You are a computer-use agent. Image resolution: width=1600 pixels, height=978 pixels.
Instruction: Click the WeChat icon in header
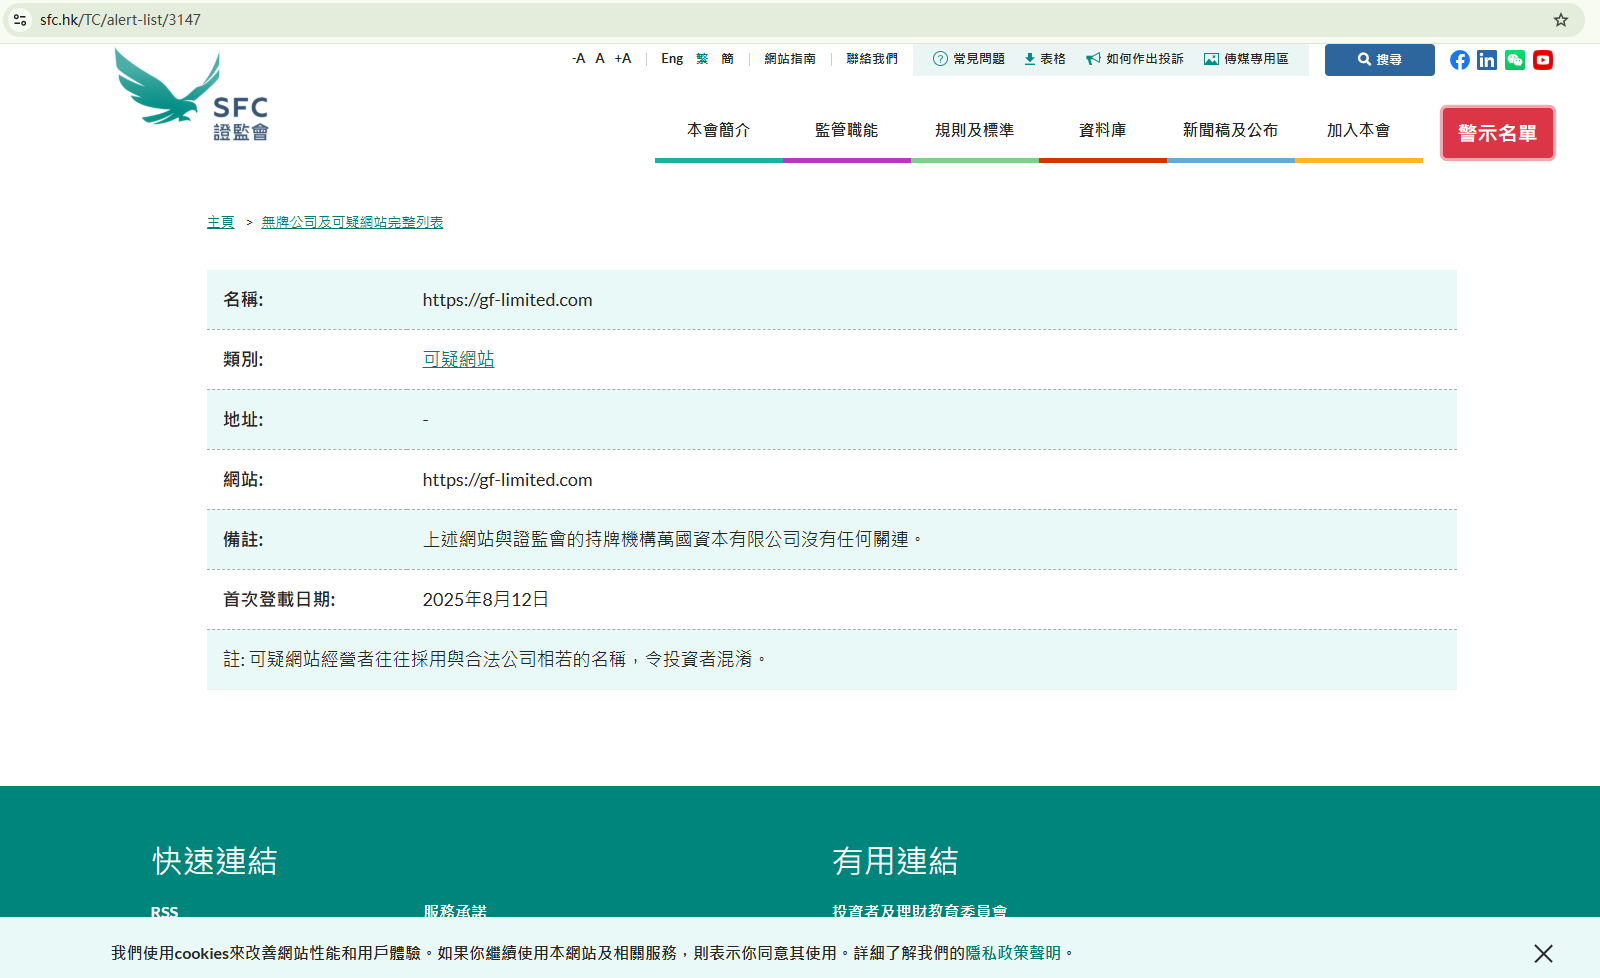(1515, 60)
